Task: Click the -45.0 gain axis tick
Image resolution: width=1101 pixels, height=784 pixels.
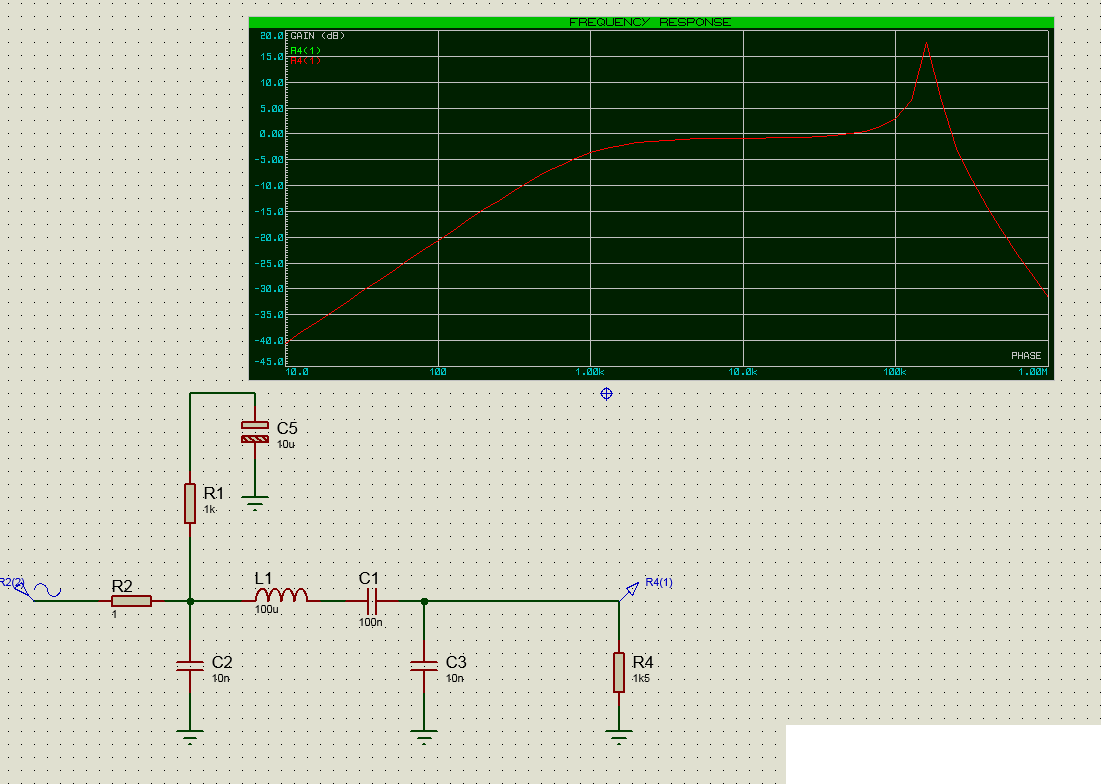Action: [x=269, y=362]
